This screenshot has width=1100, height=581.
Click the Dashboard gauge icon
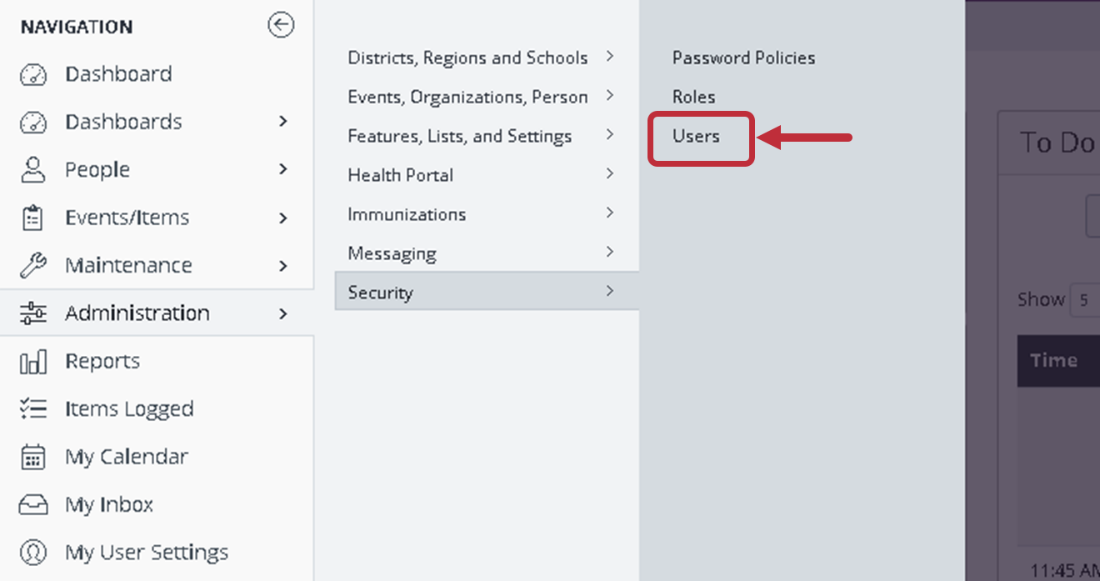(34, 74)
